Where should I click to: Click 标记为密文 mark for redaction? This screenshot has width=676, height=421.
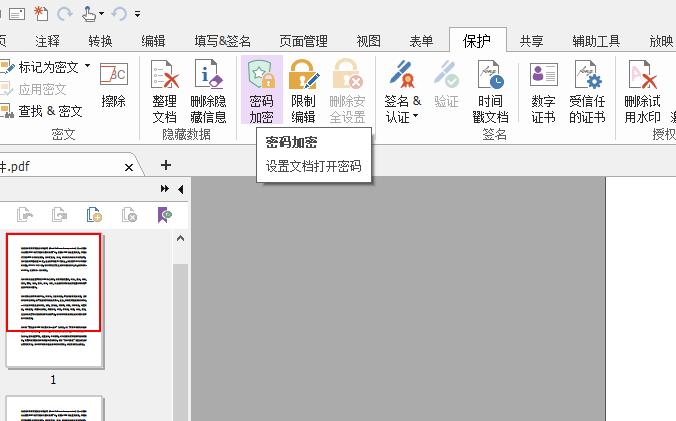tap(41, 67)
